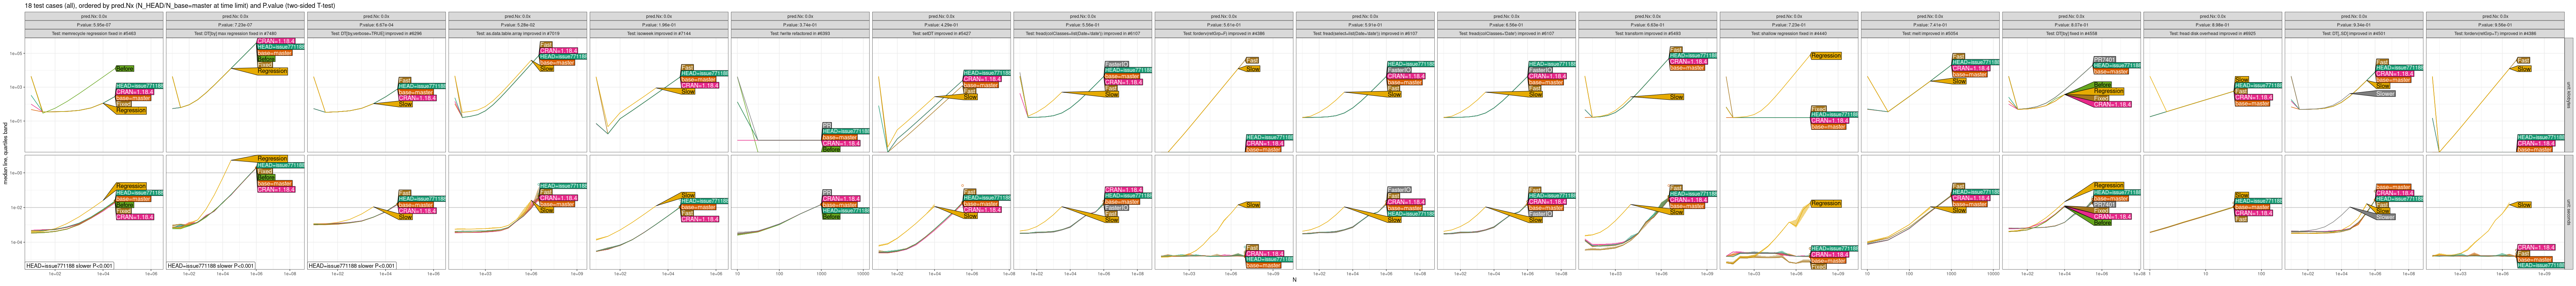This screenshot has width=2576, height=286.
Task: Select the "P.value: 5.91e-01" strip
Action: pos(1365,25)
